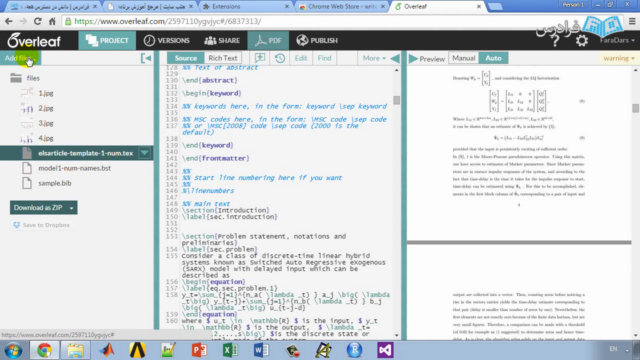The image size is (640, 360).
Task: Reload the page
Action: pos(38,21)
